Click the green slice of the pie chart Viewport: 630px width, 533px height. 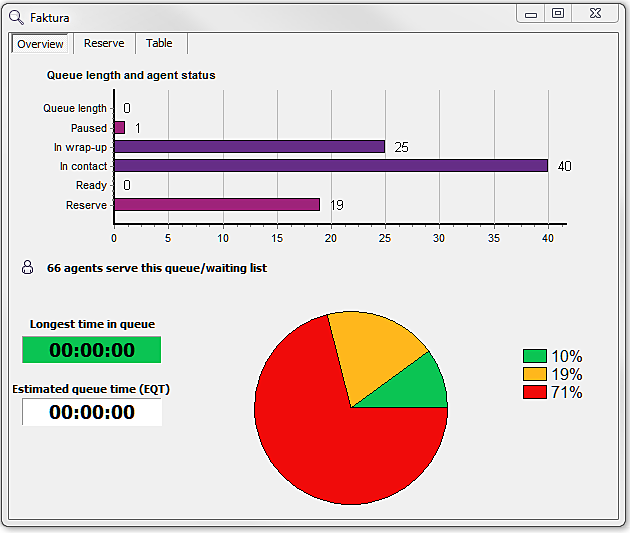click(420, 388)
